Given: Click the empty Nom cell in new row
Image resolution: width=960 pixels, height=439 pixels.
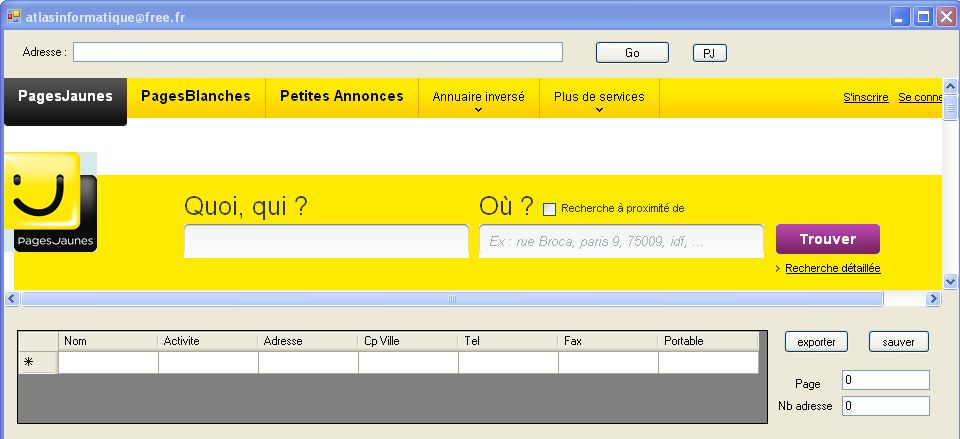Looking at the screenshot, I should point(108,362).
